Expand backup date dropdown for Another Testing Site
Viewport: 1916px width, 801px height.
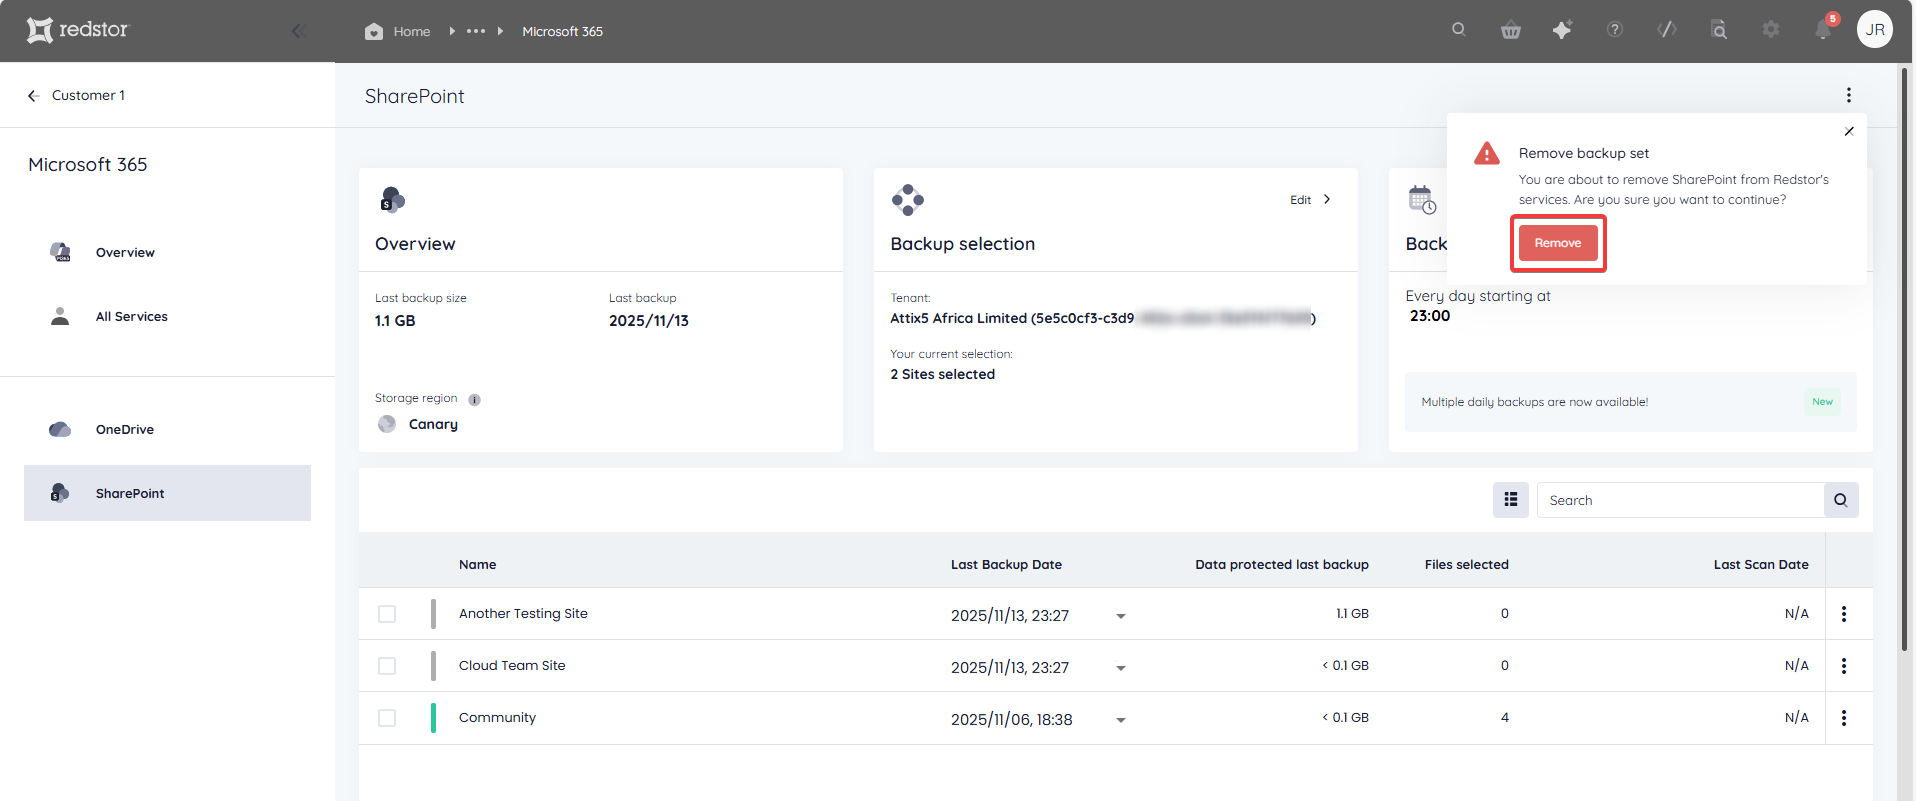point(1121,616)
